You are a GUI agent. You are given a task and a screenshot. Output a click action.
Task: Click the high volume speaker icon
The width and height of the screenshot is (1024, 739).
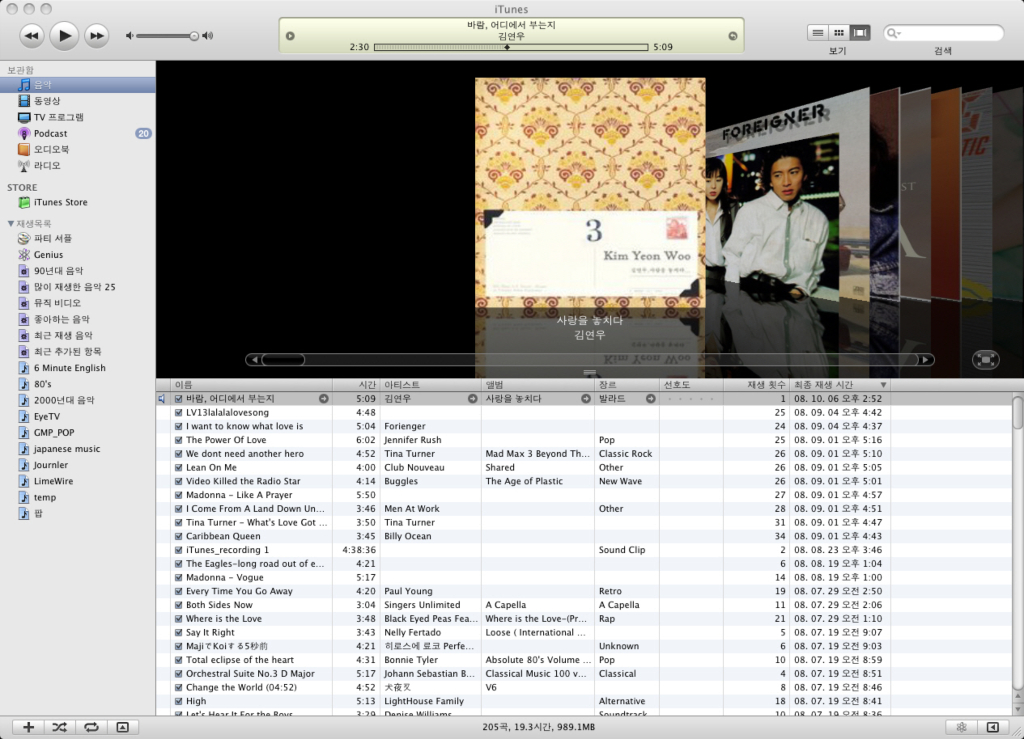[208, 36]
